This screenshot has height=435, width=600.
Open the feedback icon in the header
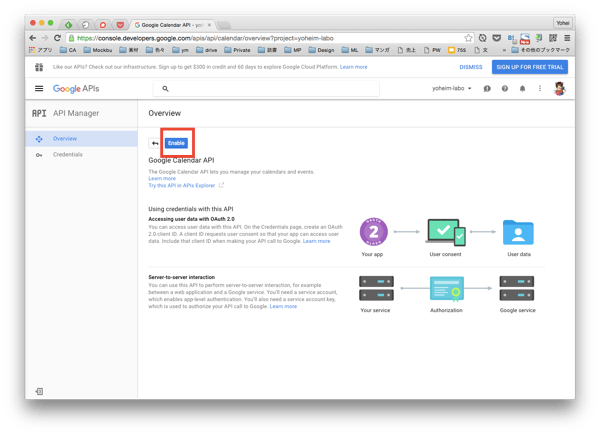pyautogui.click(x=487, y=88)
